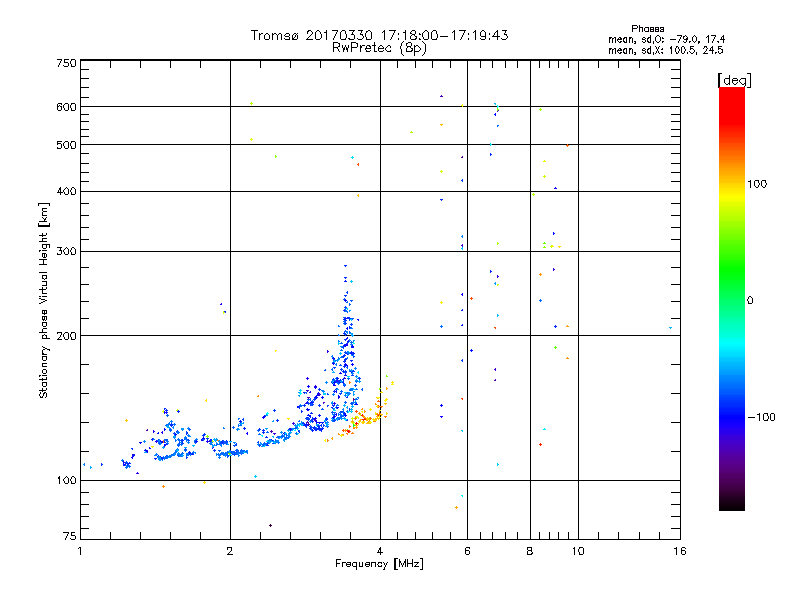The image size is (800, 600).
Task: Click the x-axis '8' tick label
Action: click(x=530, y=551)
